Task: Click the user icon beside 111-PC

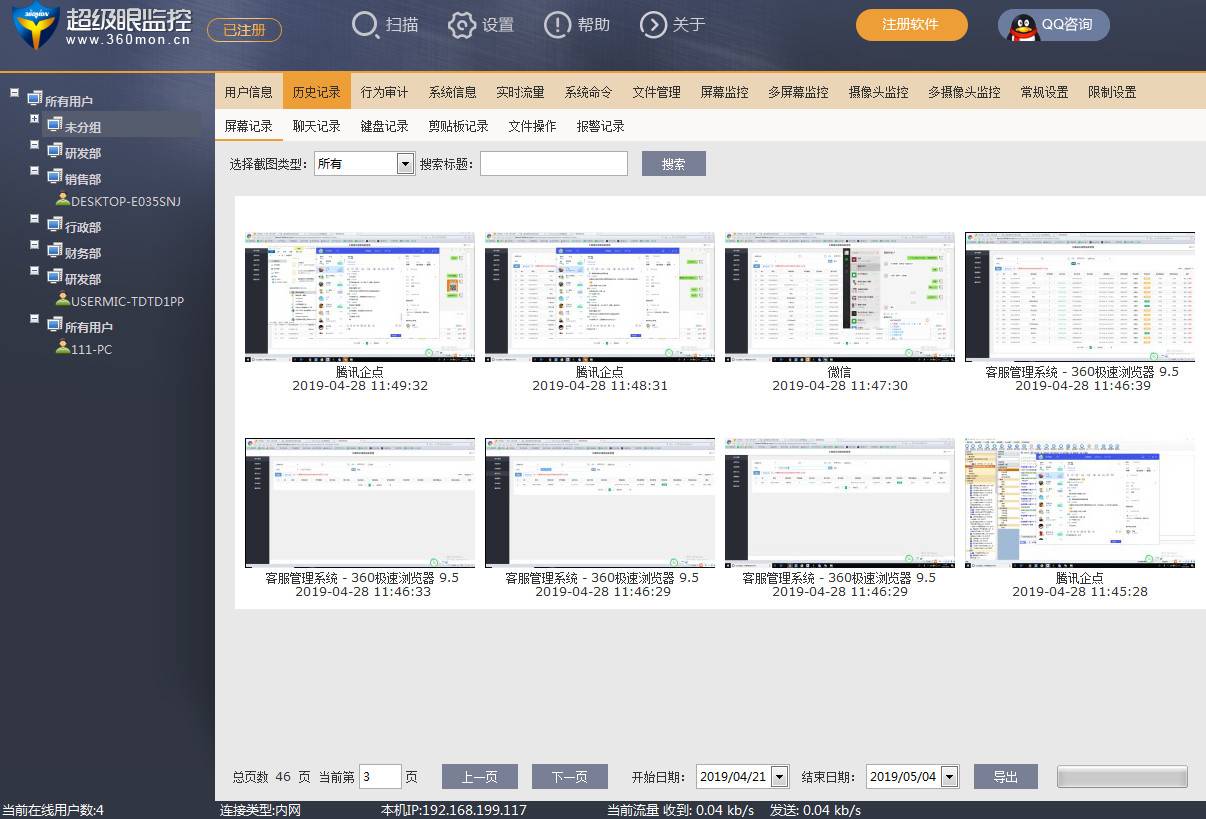Action: [63, 348]
